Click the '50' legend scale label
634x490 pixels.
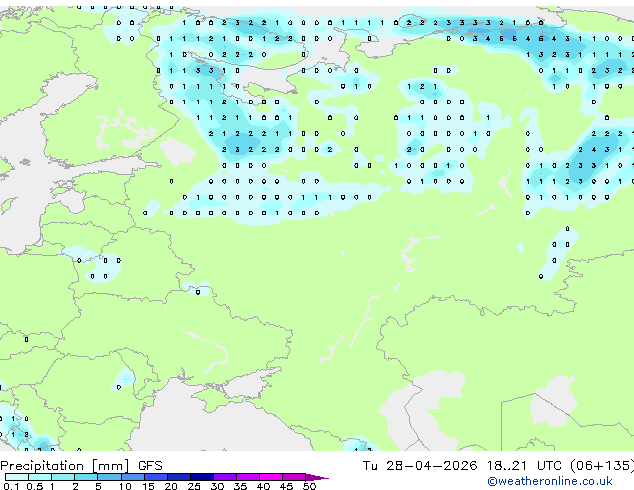[309, 486]
